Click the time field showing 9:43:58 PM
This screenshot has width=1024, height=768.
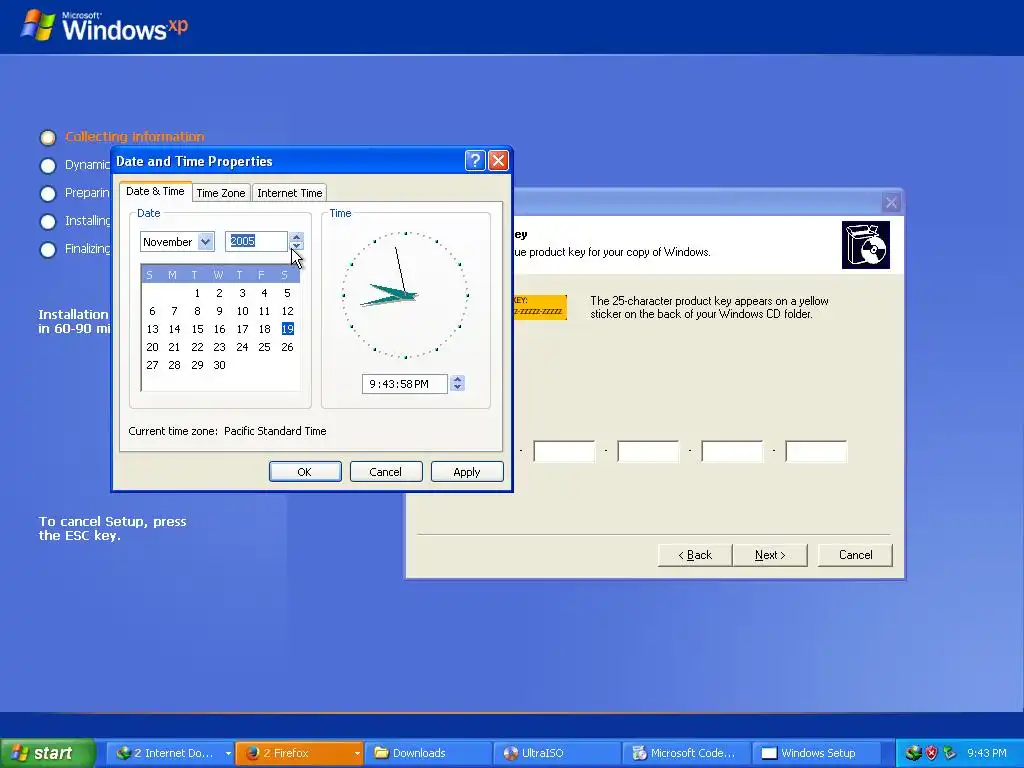pos(404,384)
